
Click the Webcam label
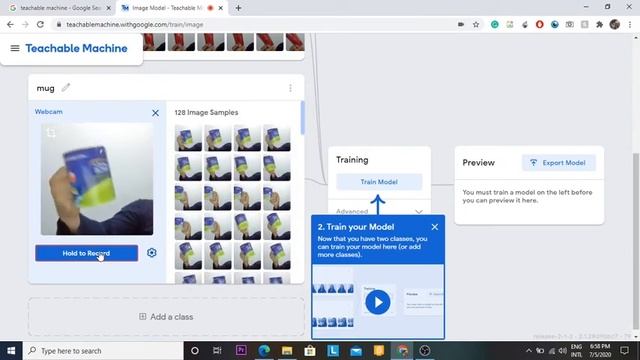49,111
